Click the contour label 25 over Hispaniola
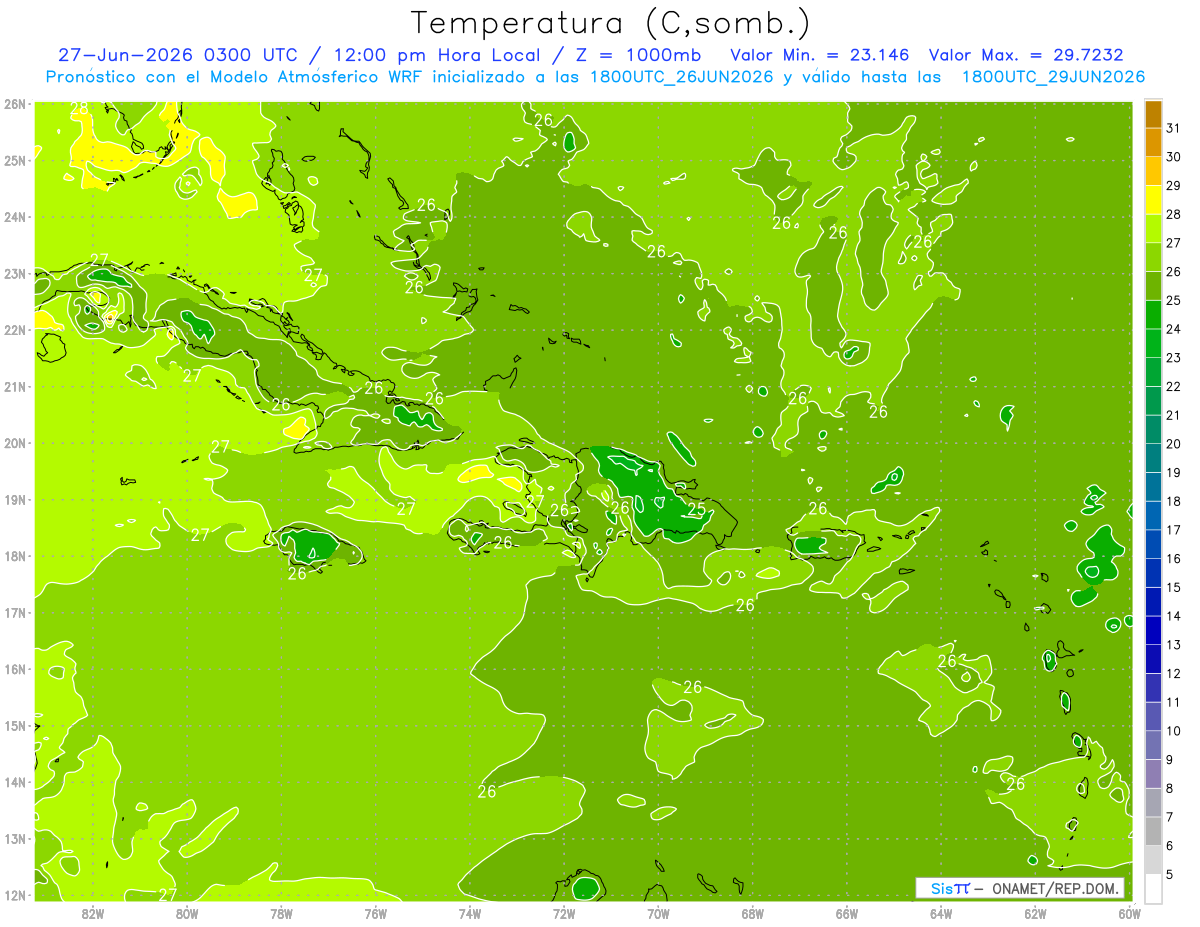This screenshot has width=1200, height=927. 696,509
